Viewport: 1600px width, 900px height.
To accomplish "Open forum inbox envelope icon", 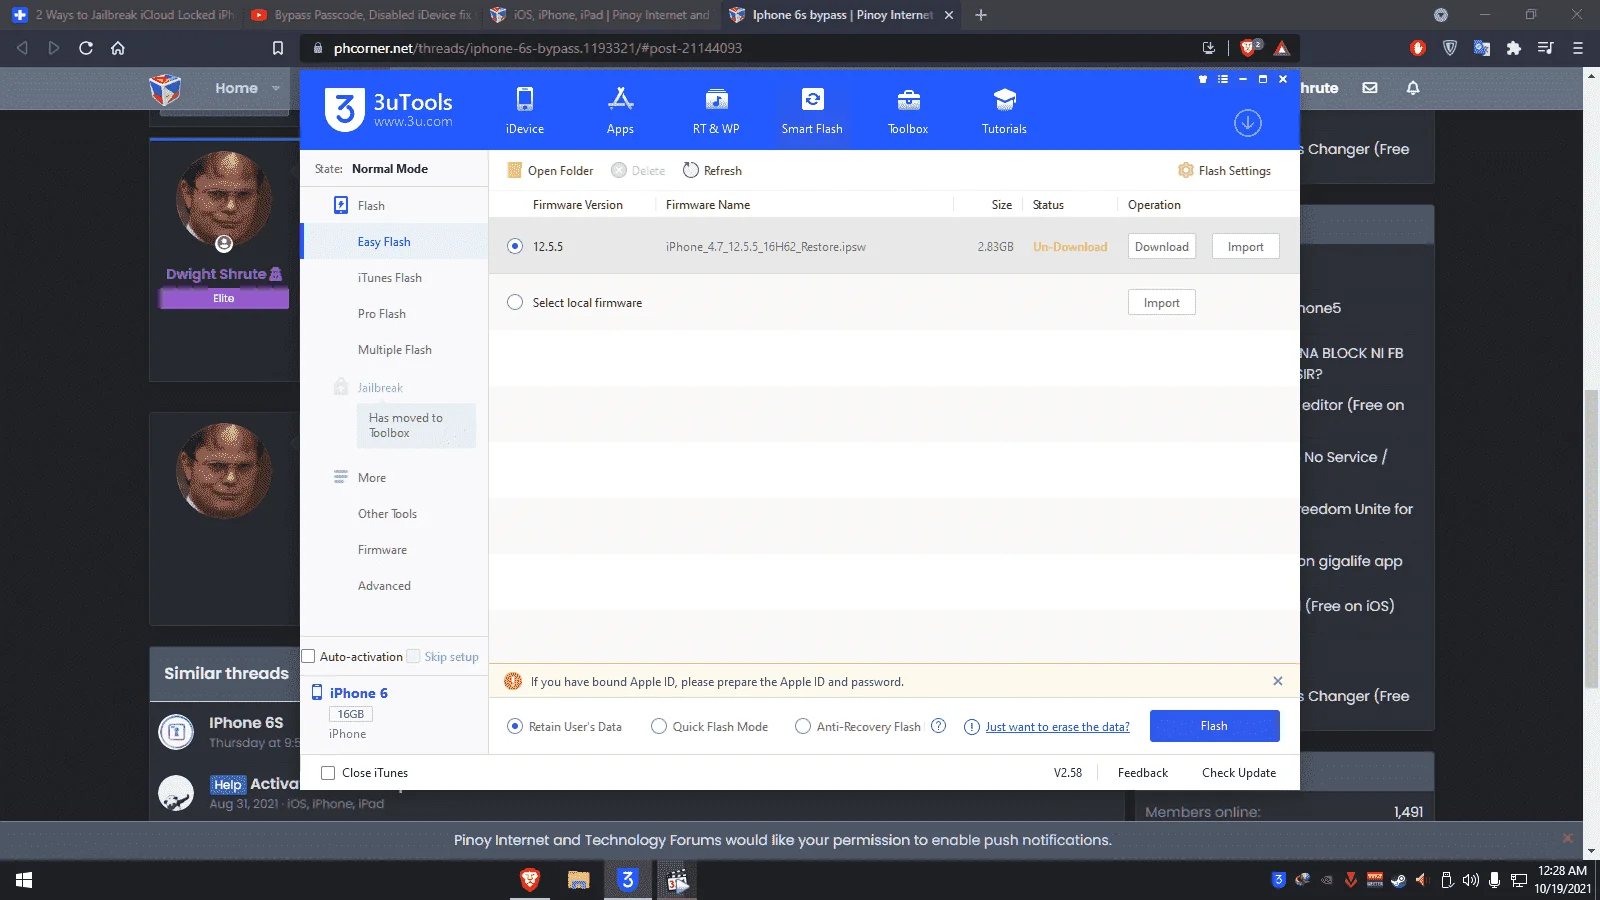I will (1370, 88).
